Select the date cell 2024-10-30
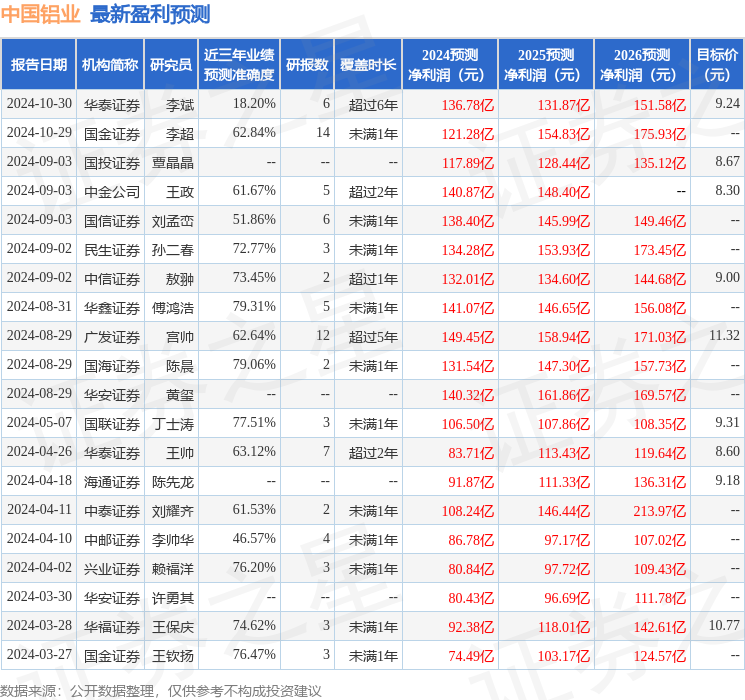 [39, 104]
